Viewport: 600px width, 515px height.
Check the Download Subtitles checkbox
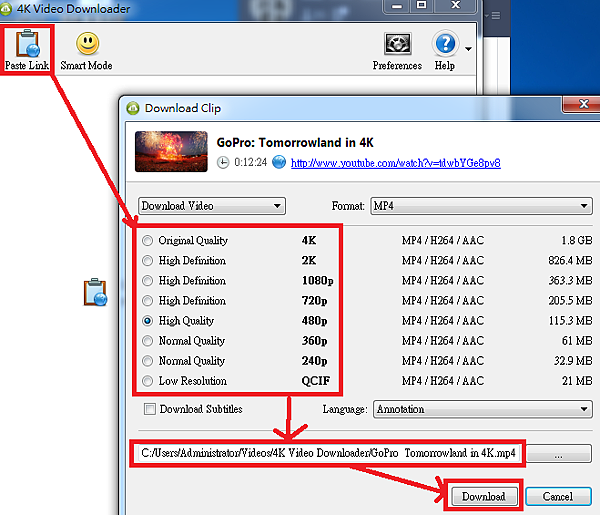[x=150, y=409]
